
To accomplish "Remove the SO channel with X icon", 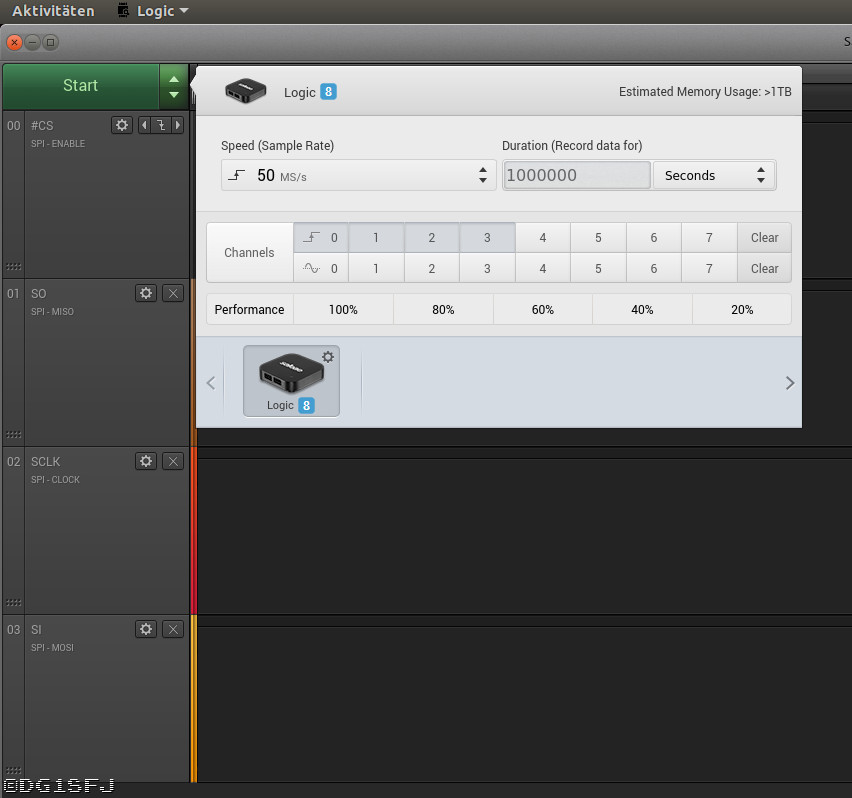I will pyautogui.click(x=173, y=293).
